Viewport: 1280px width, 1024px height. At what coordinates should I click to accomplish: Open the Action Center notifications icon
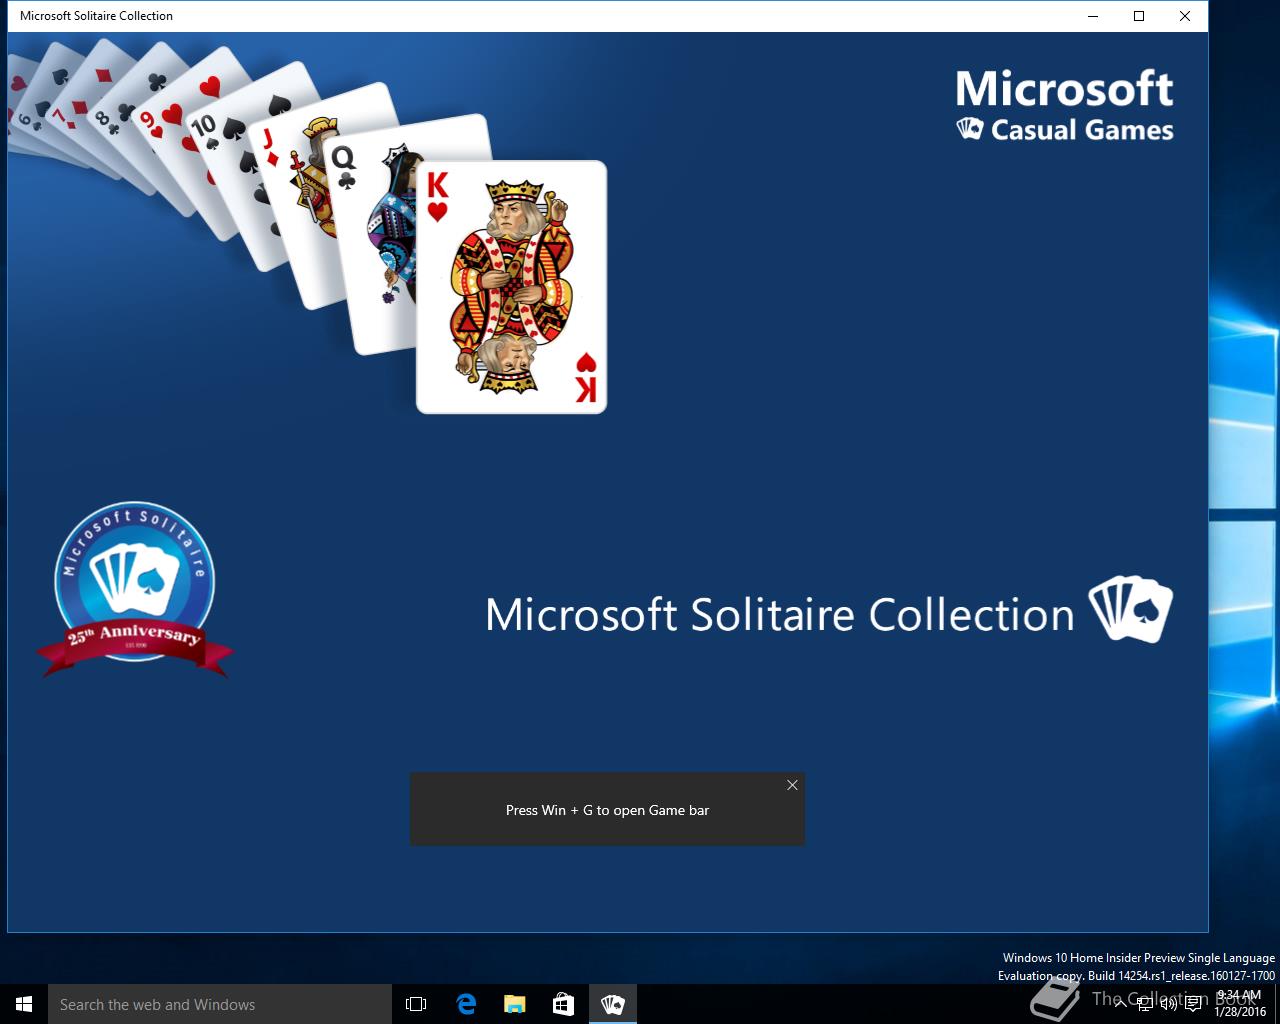click(1192, 1004)
